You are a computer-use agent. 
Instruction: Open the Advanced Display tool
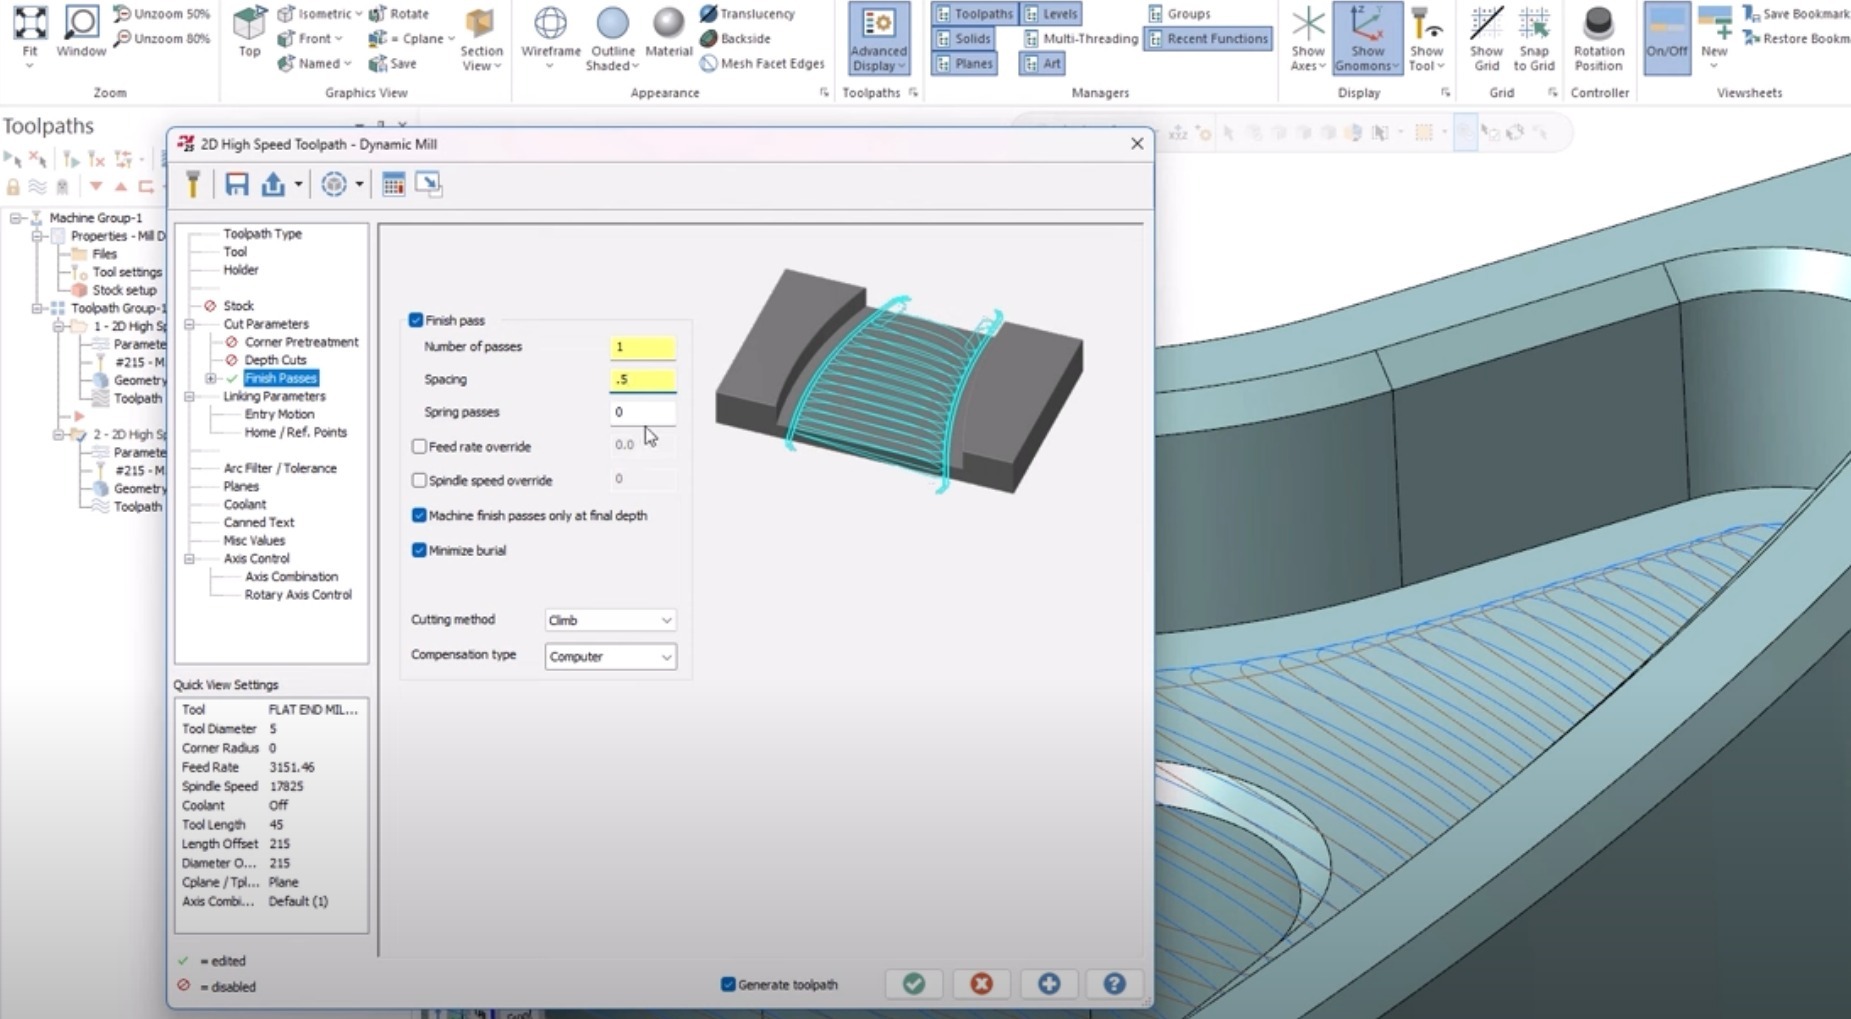point(878,38)
